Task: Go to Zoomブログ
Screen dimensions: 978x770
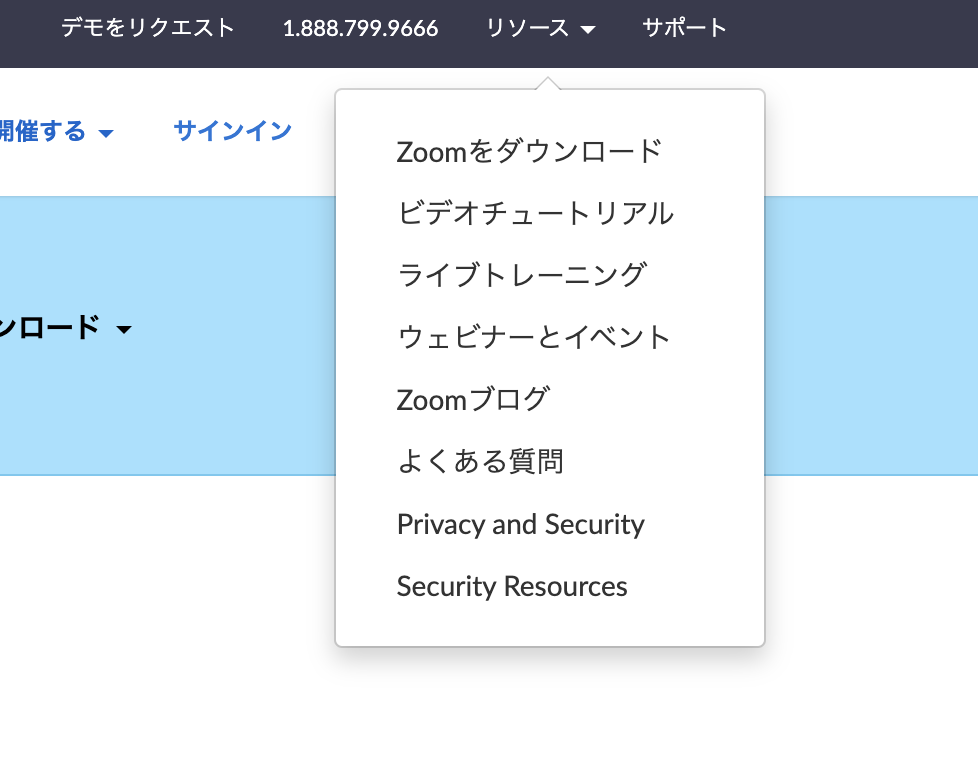Action: (473, 400)
